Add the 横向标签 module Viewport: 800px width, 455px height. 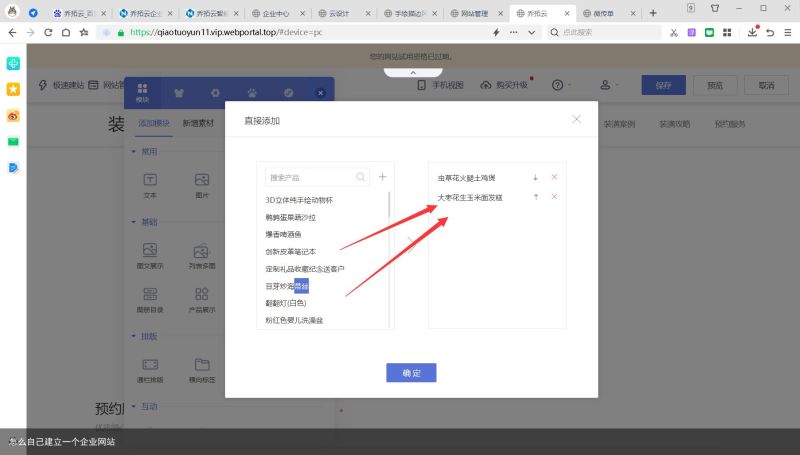point(202,371)
